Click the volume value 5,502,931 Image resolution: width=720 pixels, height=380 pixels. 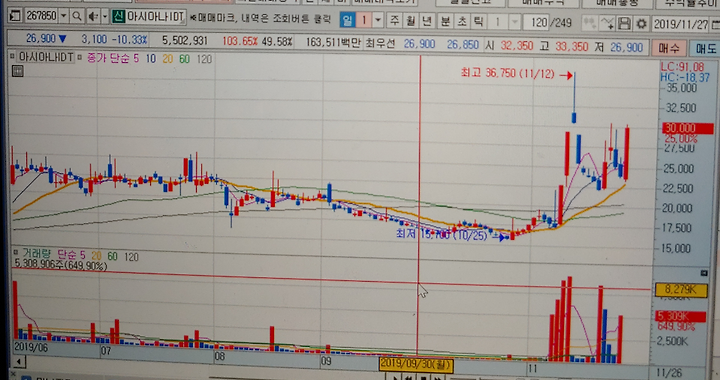(x=185, y=41)
